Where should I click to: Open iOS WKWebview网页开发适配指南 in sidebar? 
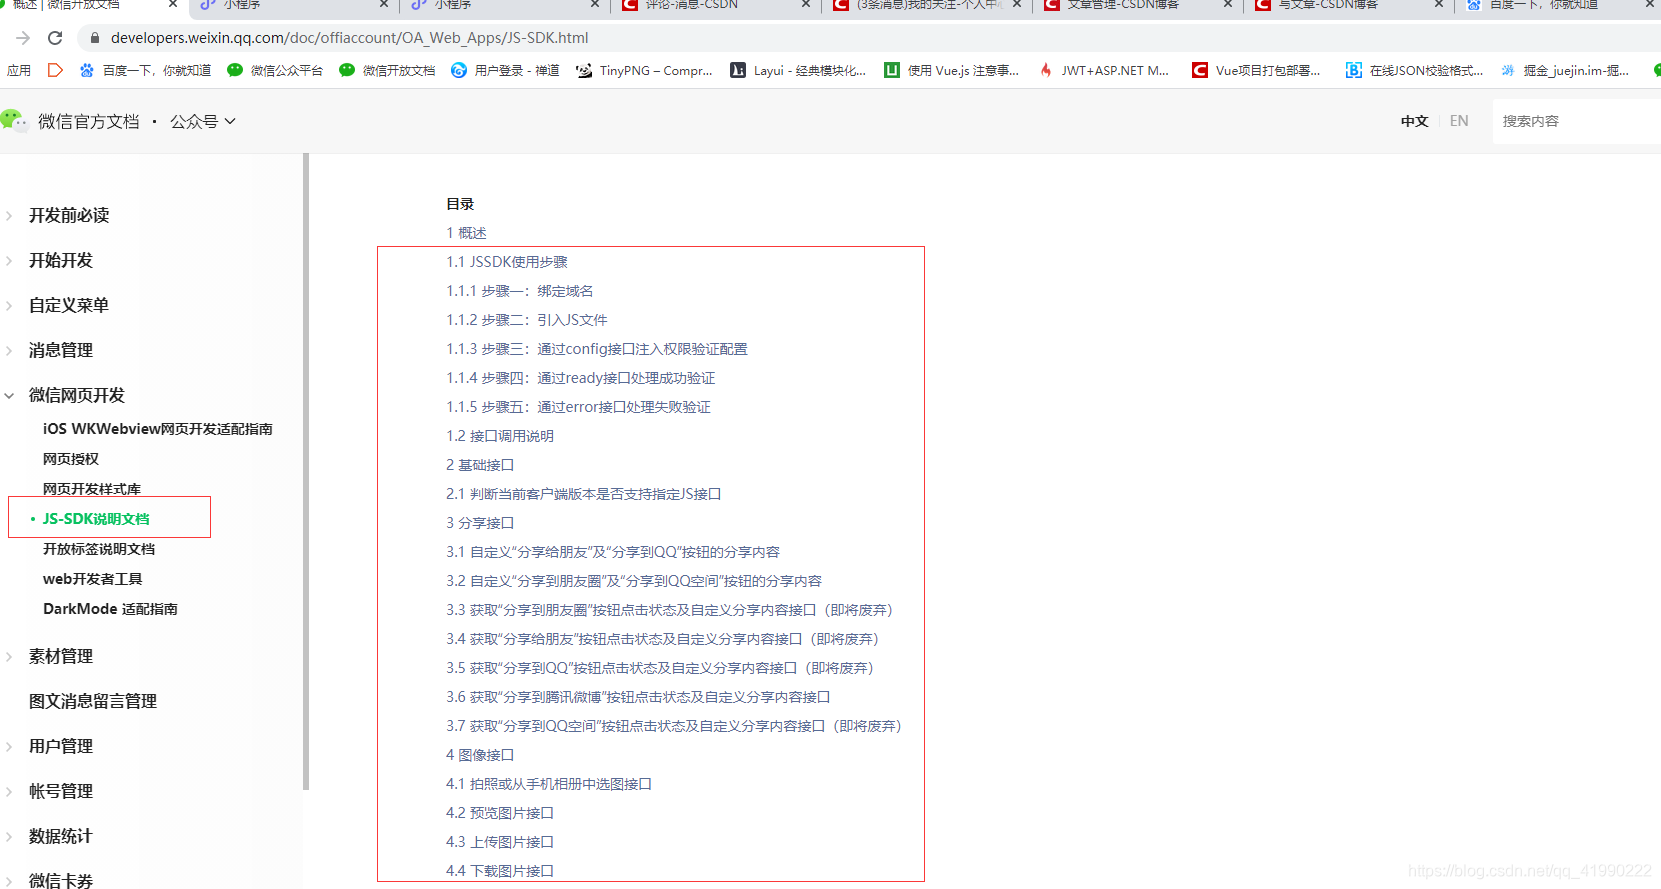(158, 429)
